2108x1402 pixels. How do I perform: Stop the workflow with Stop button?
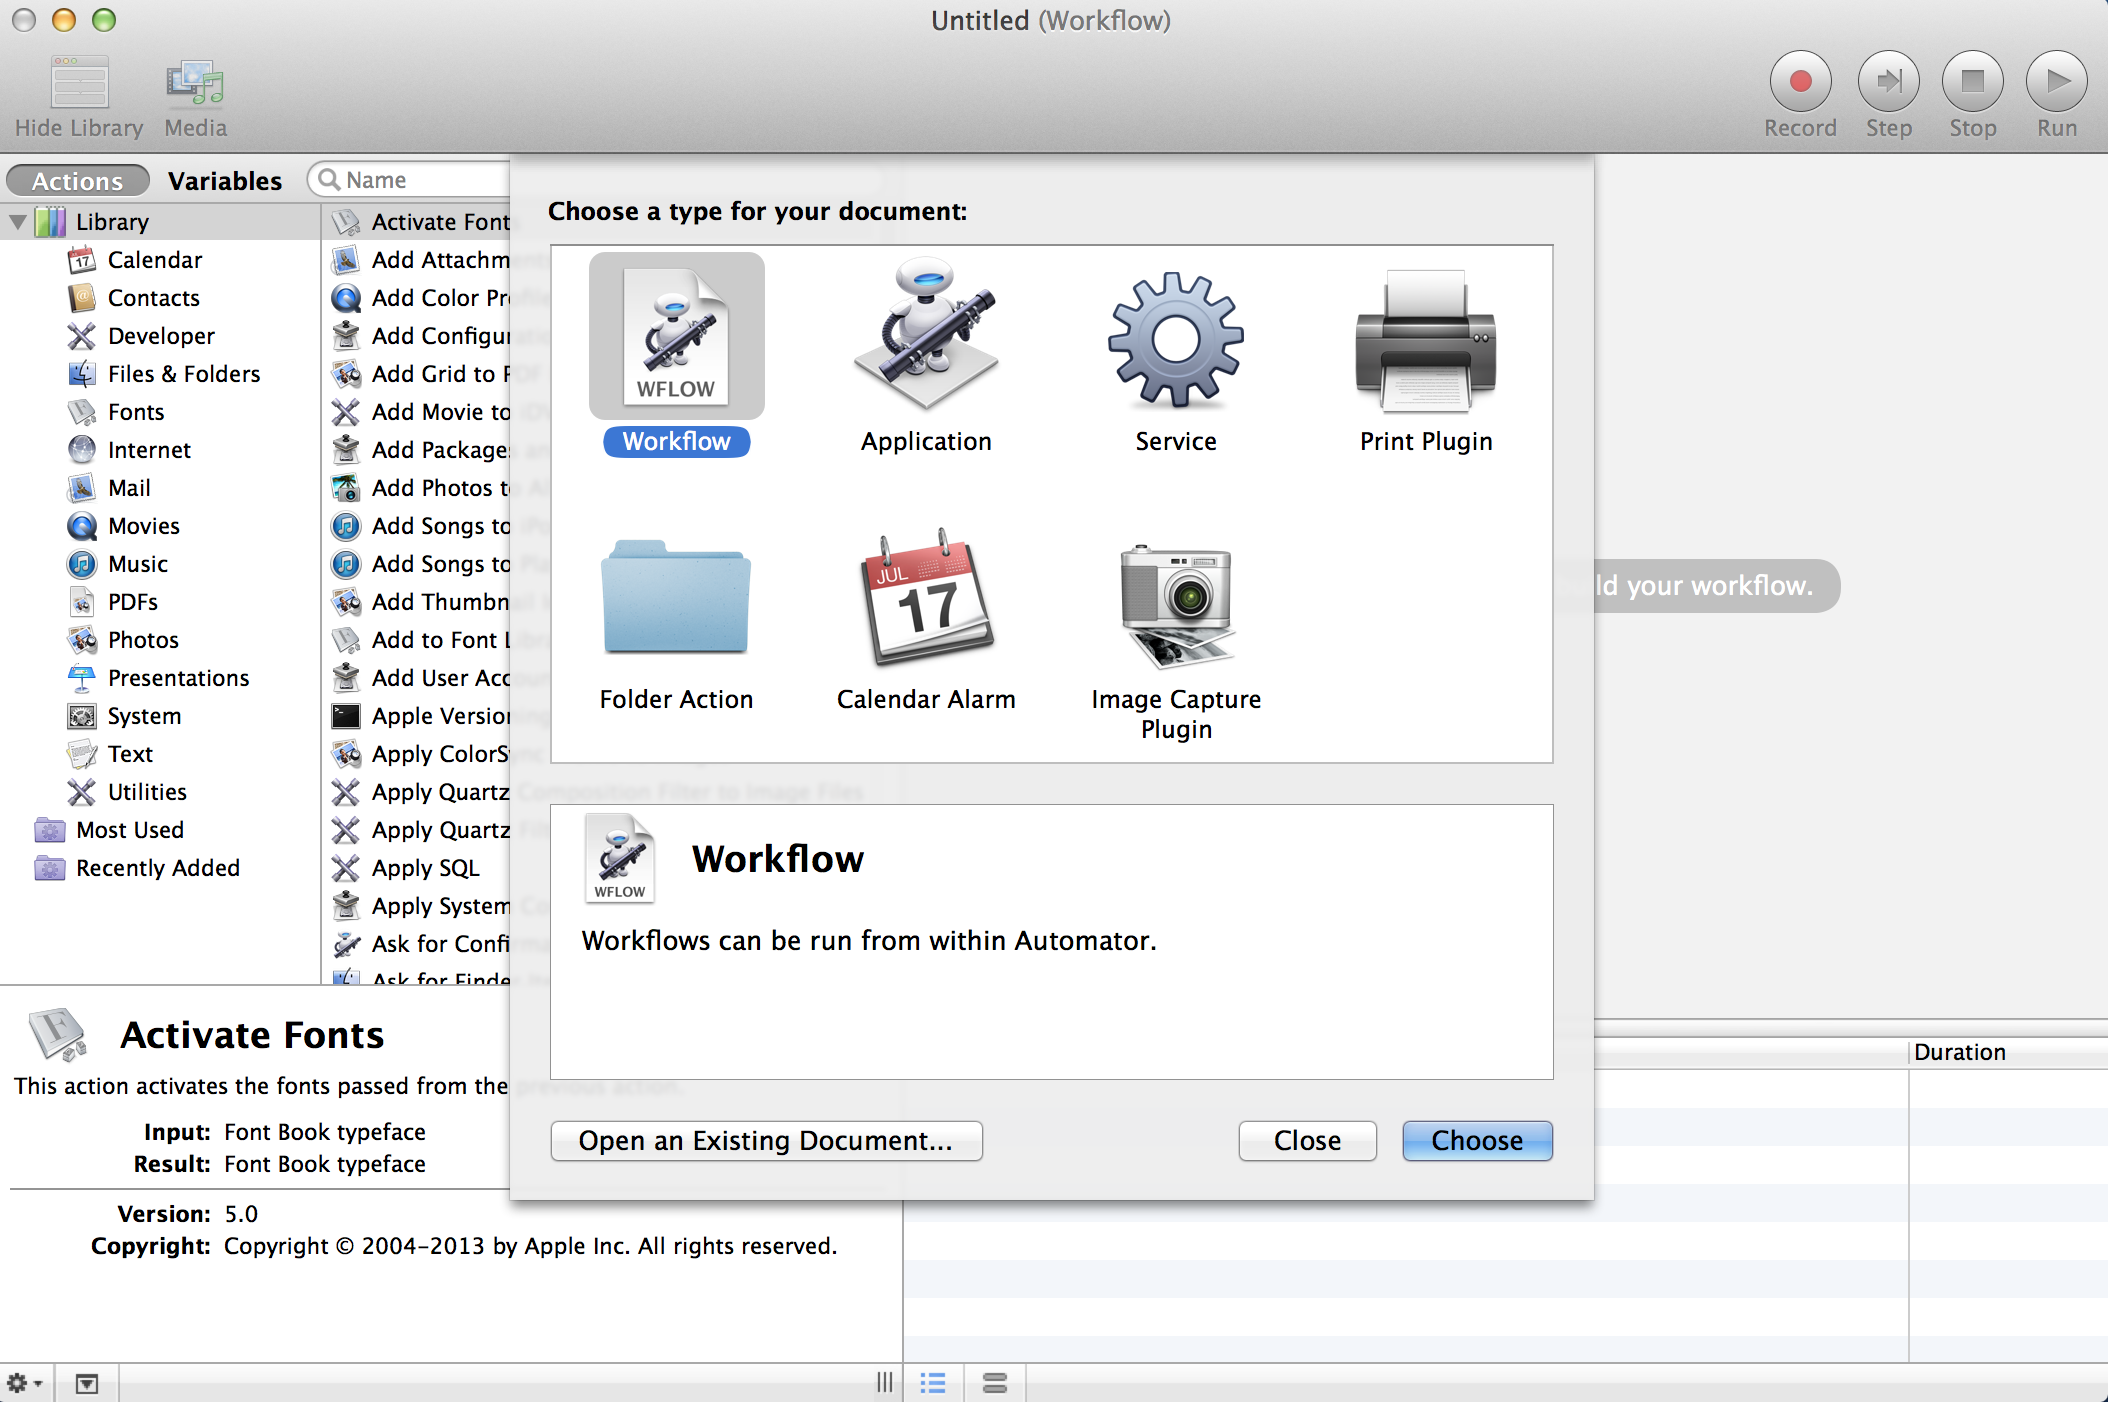(x=1972, y=81)
